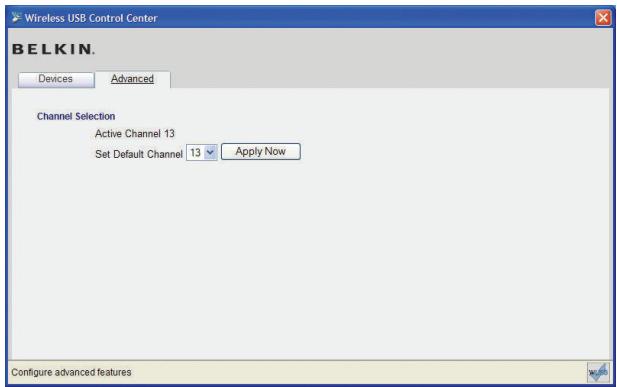Switch to the Devices tab
The image size is (617, 387).
[56, 79]
